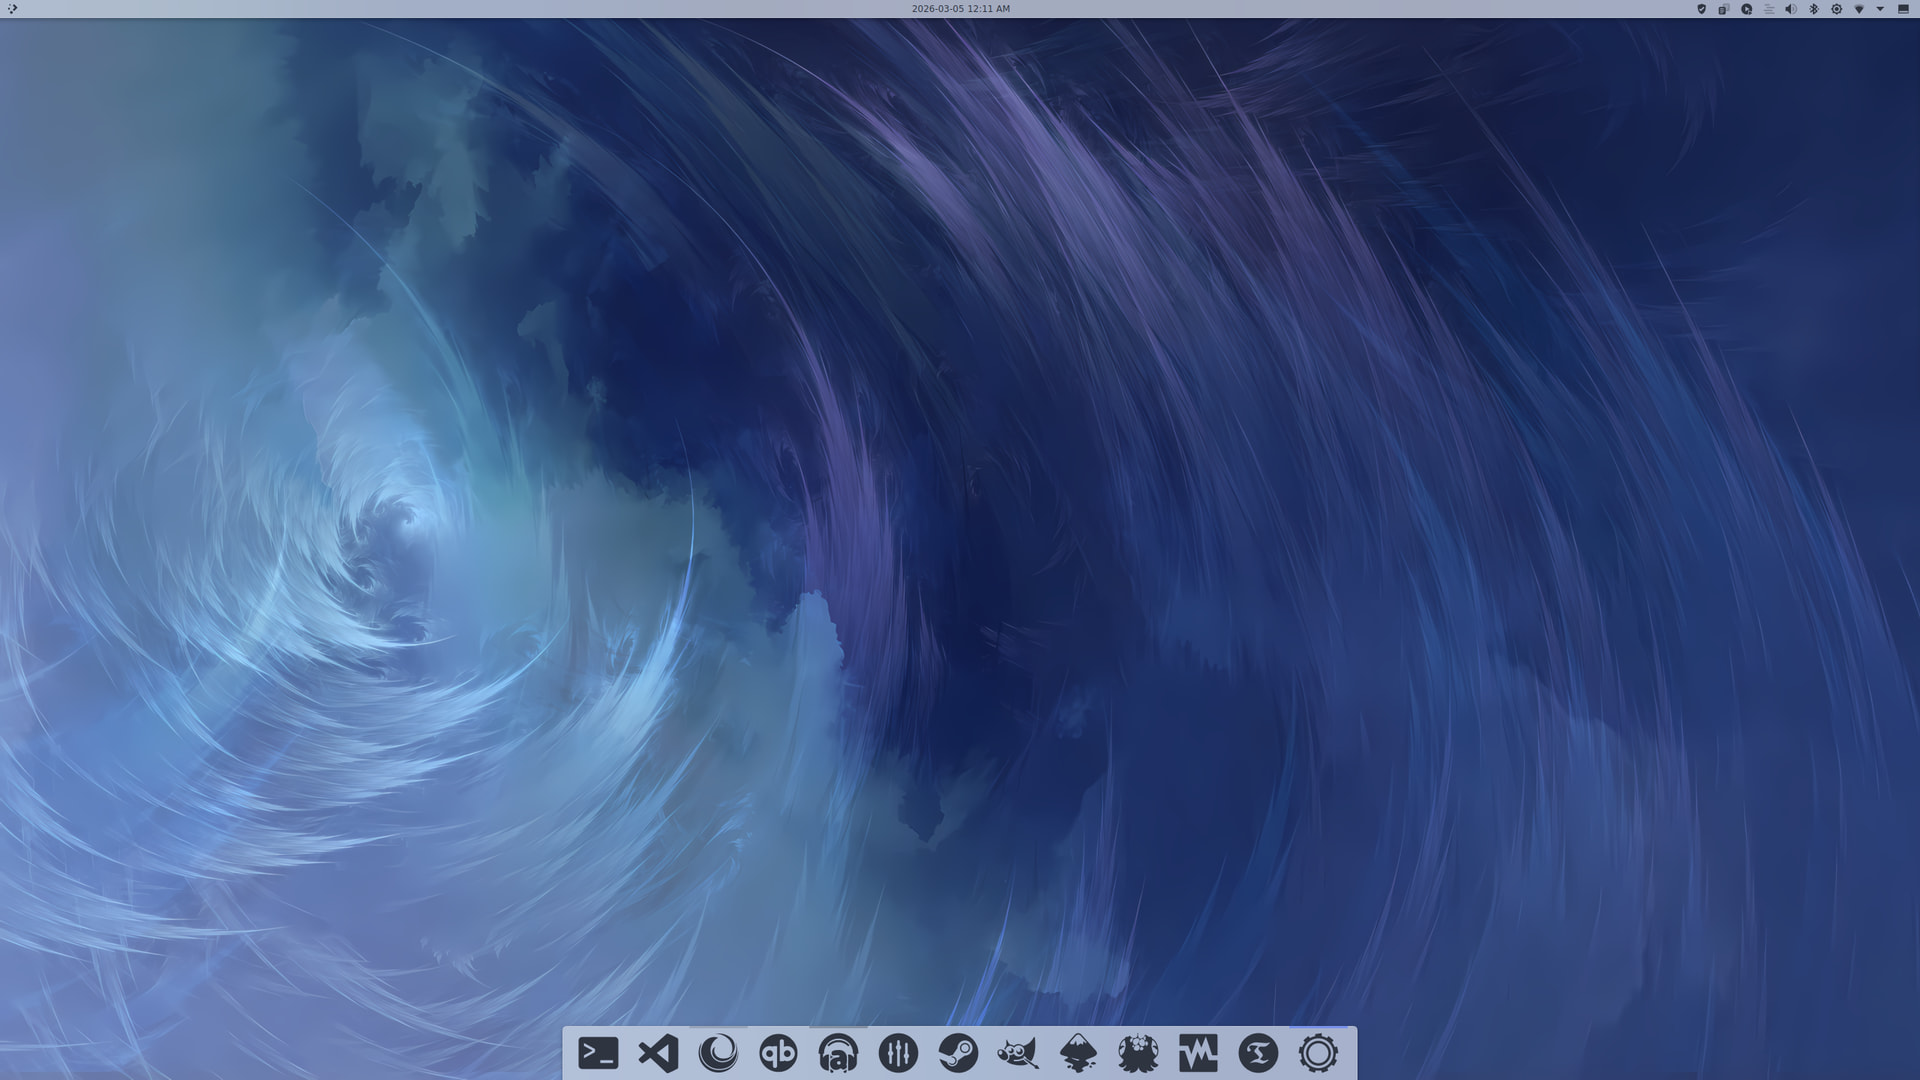The height and width of the screenshot is (1080, 1920).
Task: Open the headphones audio player icon
Action: point(838,1053)
